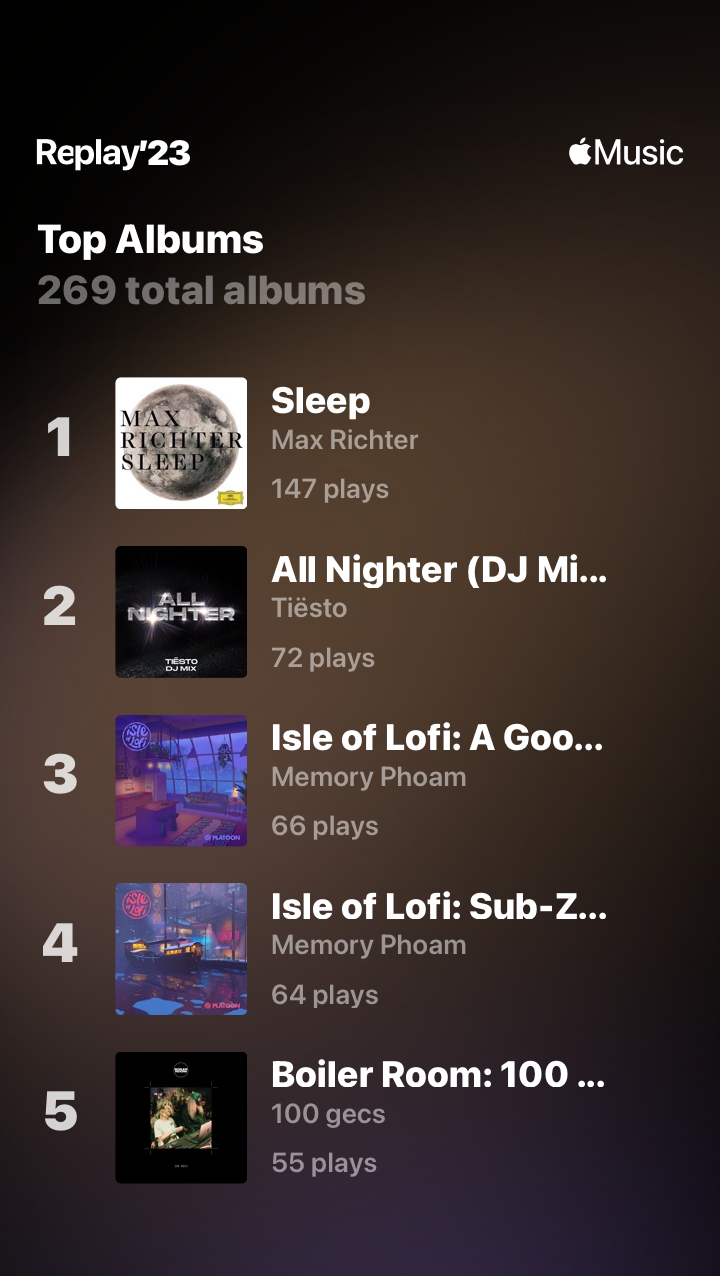
Task: Tap the third-ranked Isle of Lofi album artwork
Action: point(181,780)
